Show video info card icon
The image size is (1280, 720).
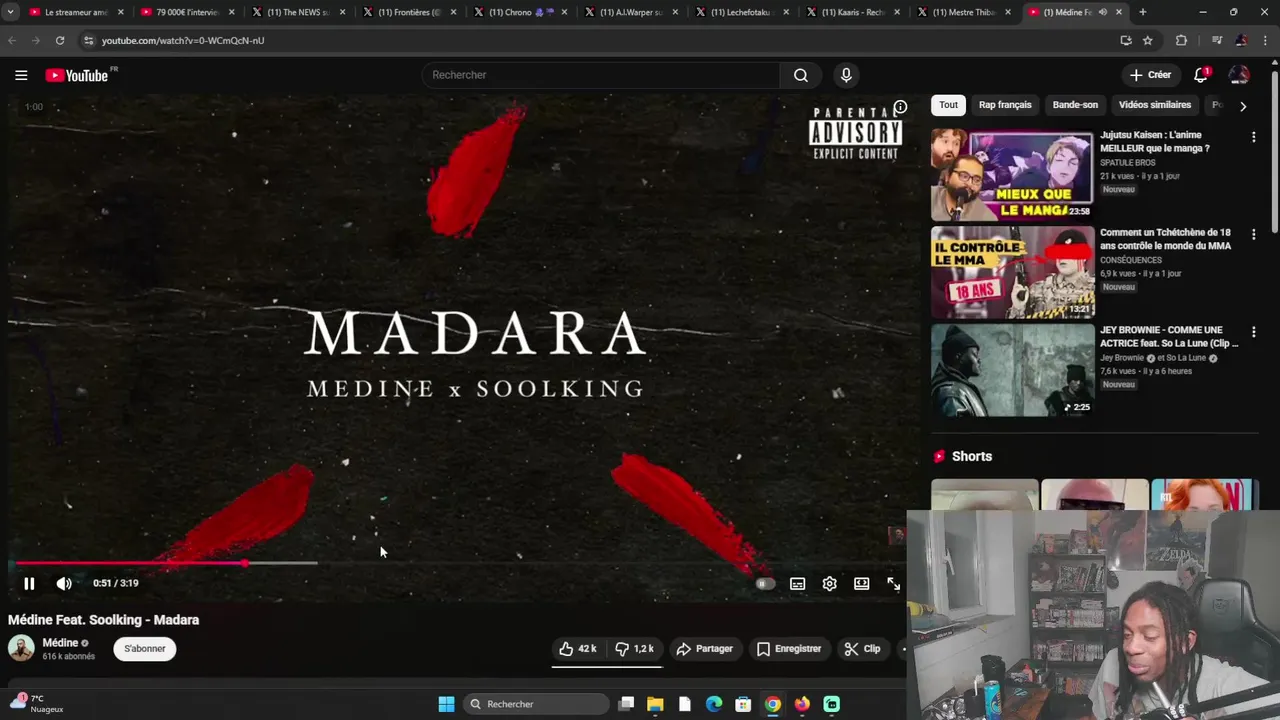pyautogui.click(x=900, y=107)
